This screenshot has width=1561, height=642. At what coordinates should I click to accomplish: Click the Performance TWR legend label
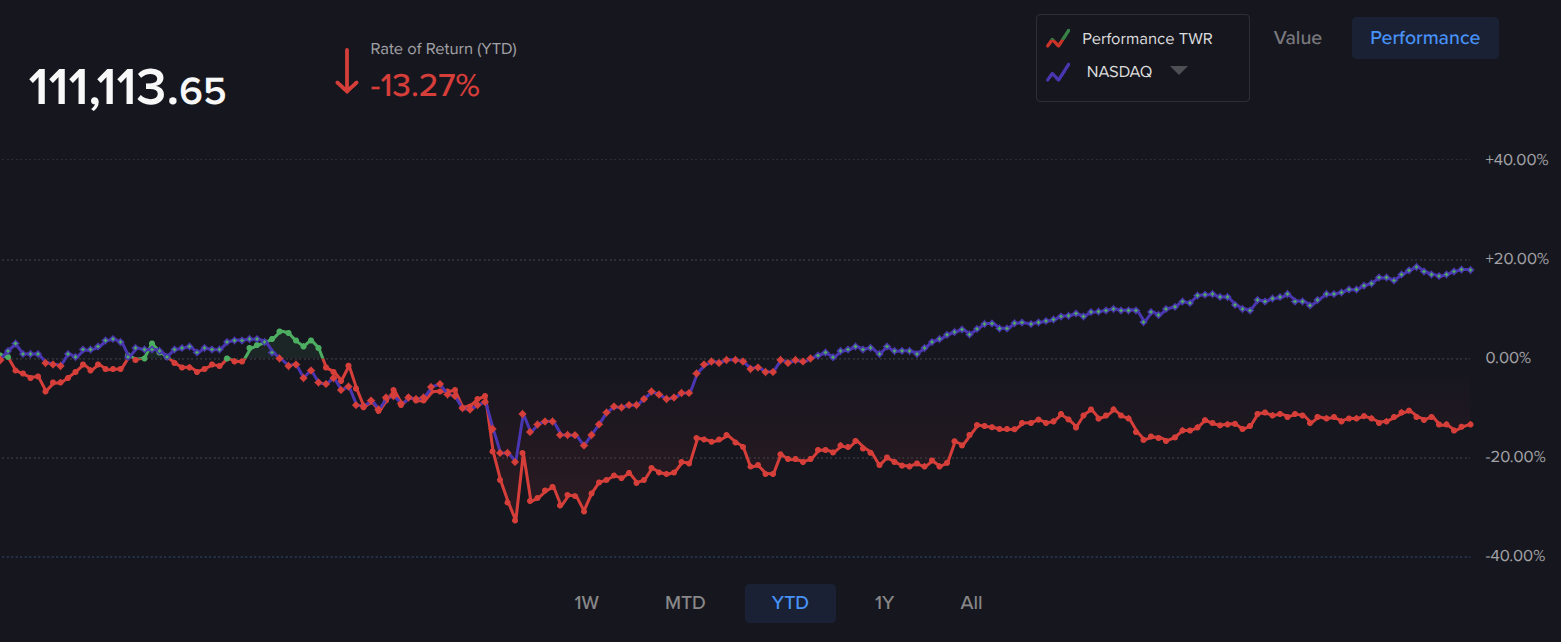pyautogui.click(x=1147, y=39)
